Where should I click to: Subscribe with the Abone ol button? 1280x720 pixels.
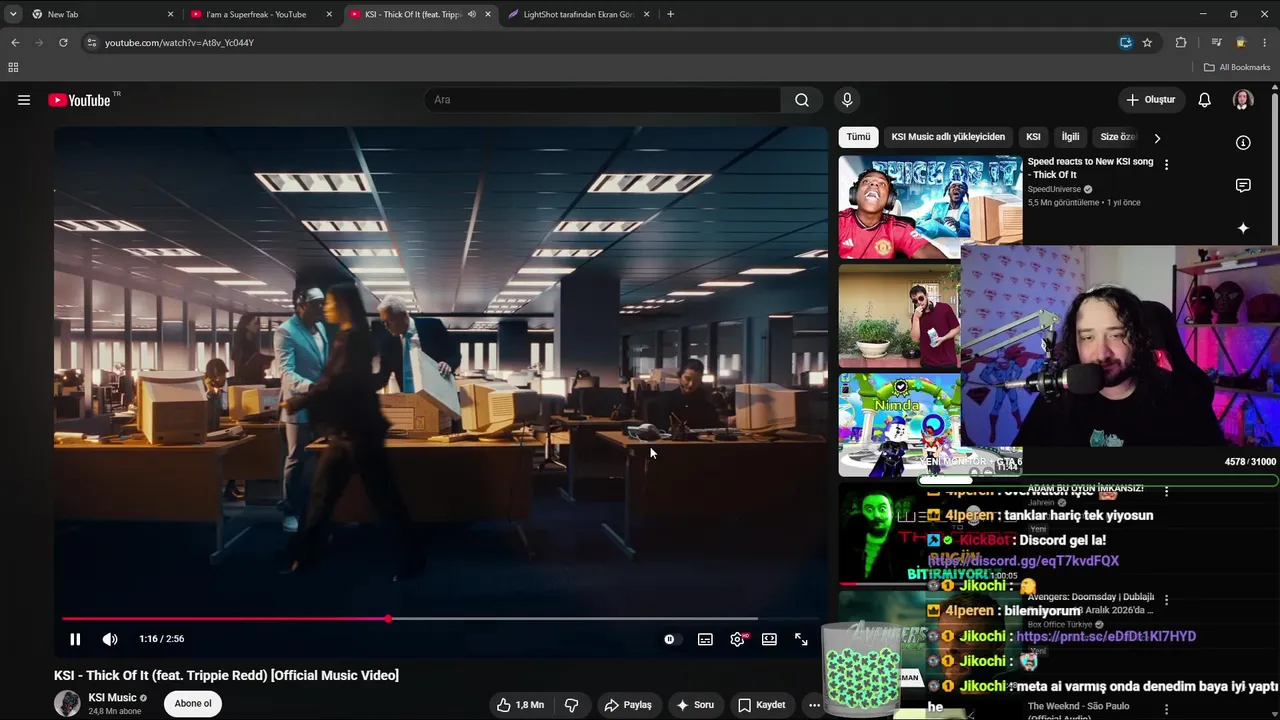pos(193,704)
